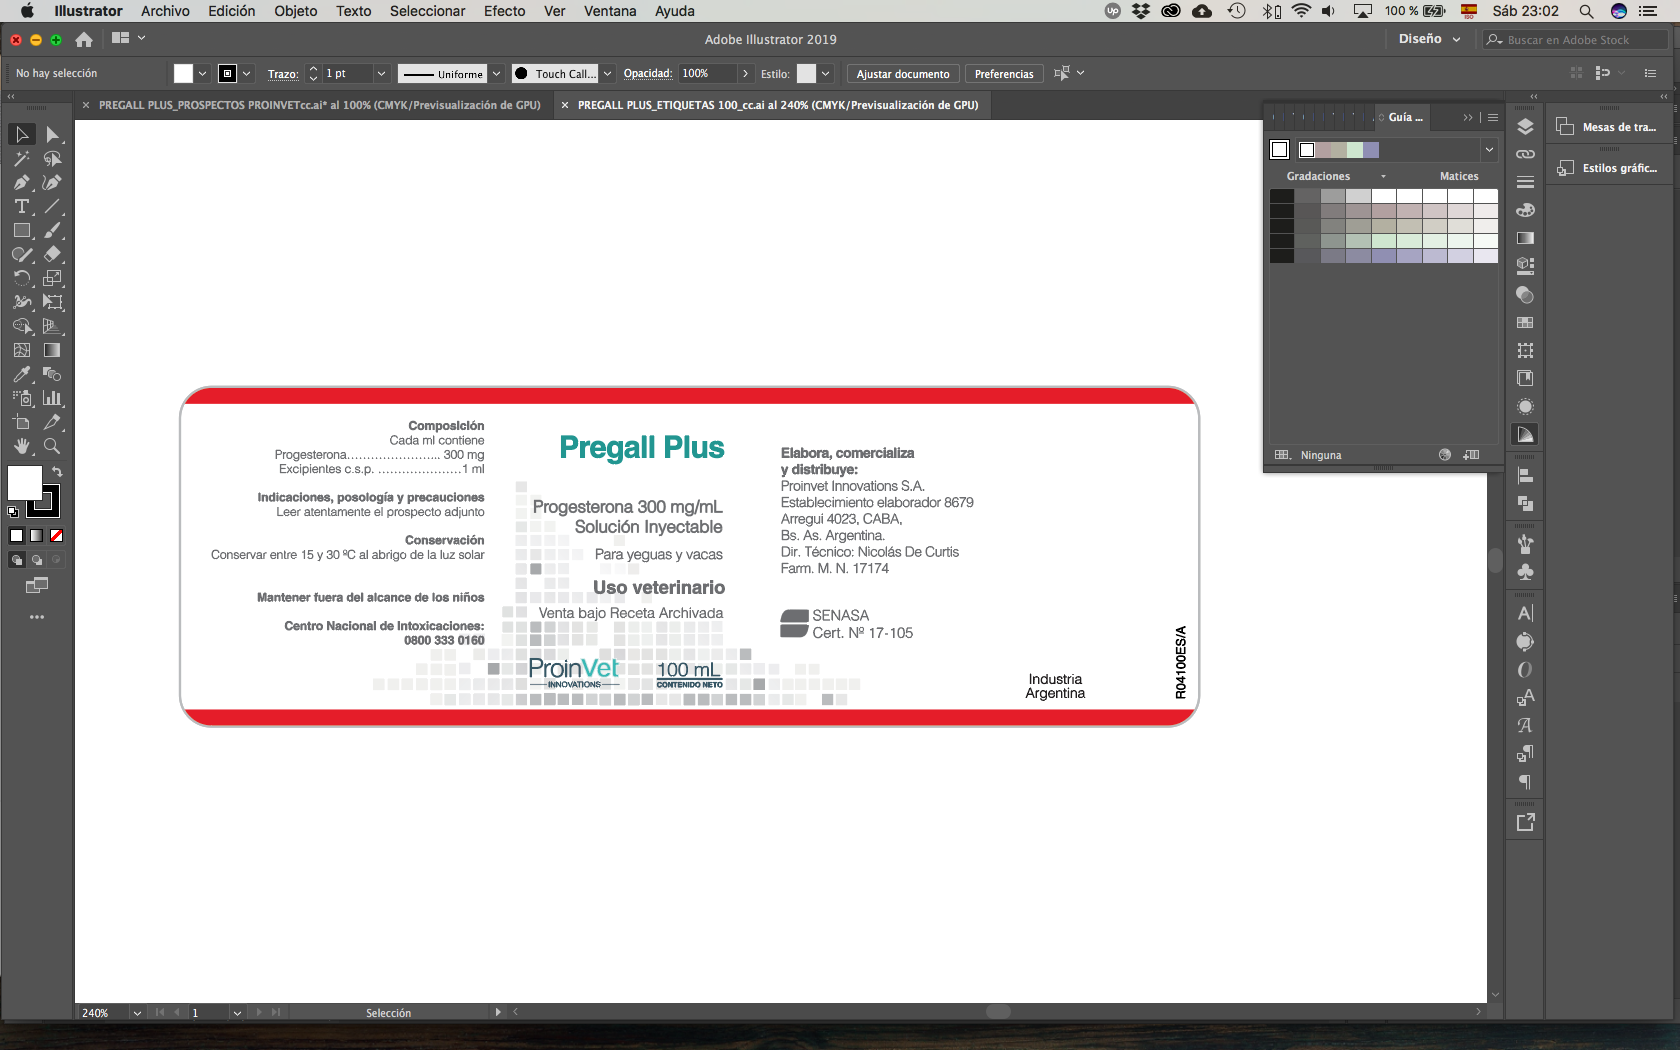Reset to default fill and stroke
This screenshot has height=1050, width=1680.
(x=13, y=511)
